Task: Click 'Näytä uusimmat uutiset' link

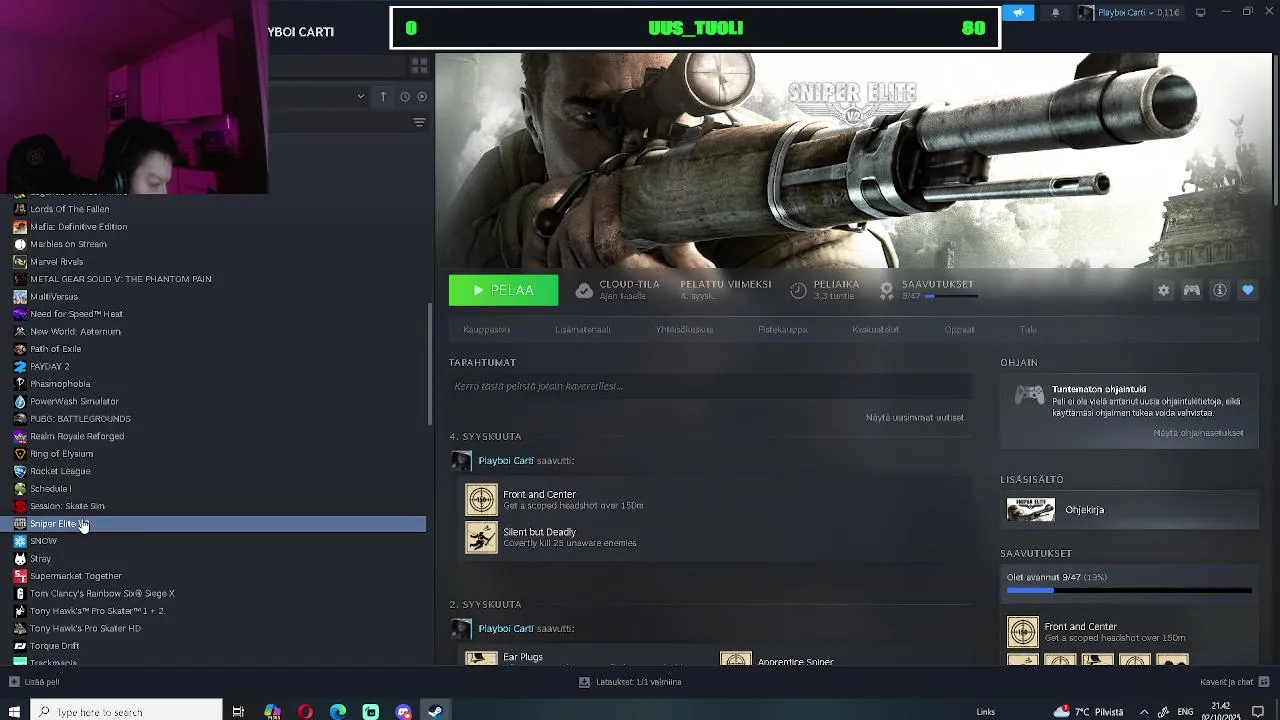Action: pos(914,417)
